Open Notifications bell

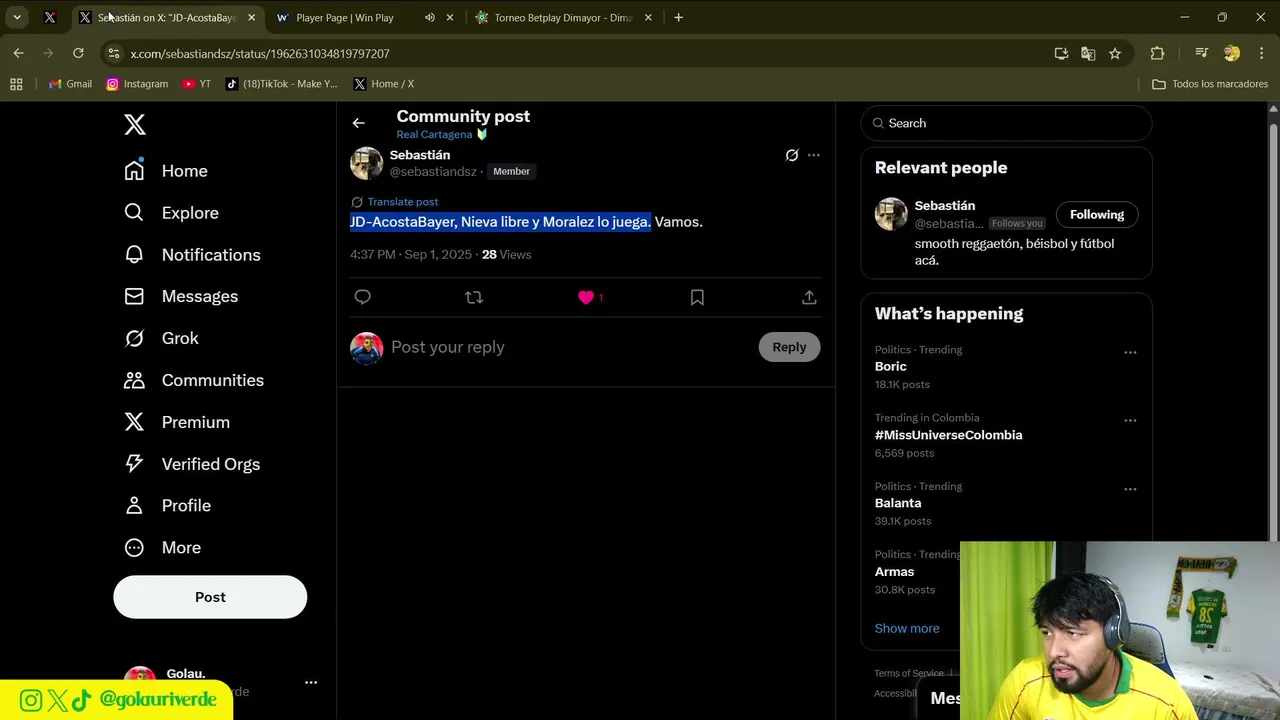(134, 255)
